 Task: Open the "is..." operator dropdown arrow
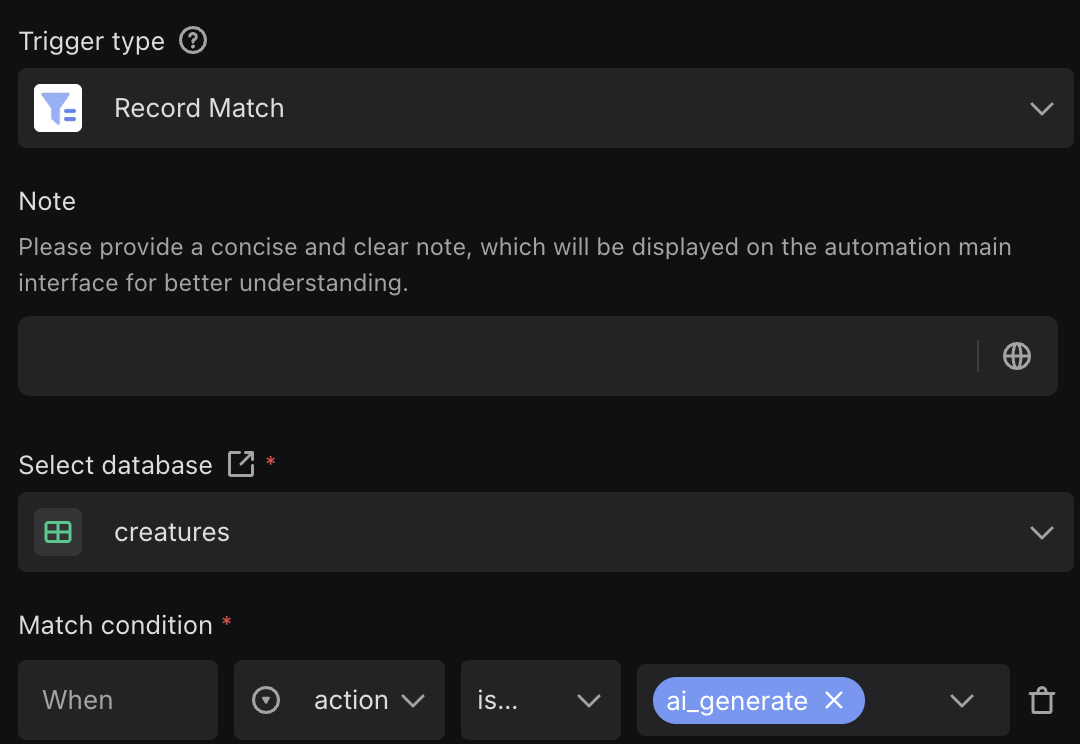point(589,701)
